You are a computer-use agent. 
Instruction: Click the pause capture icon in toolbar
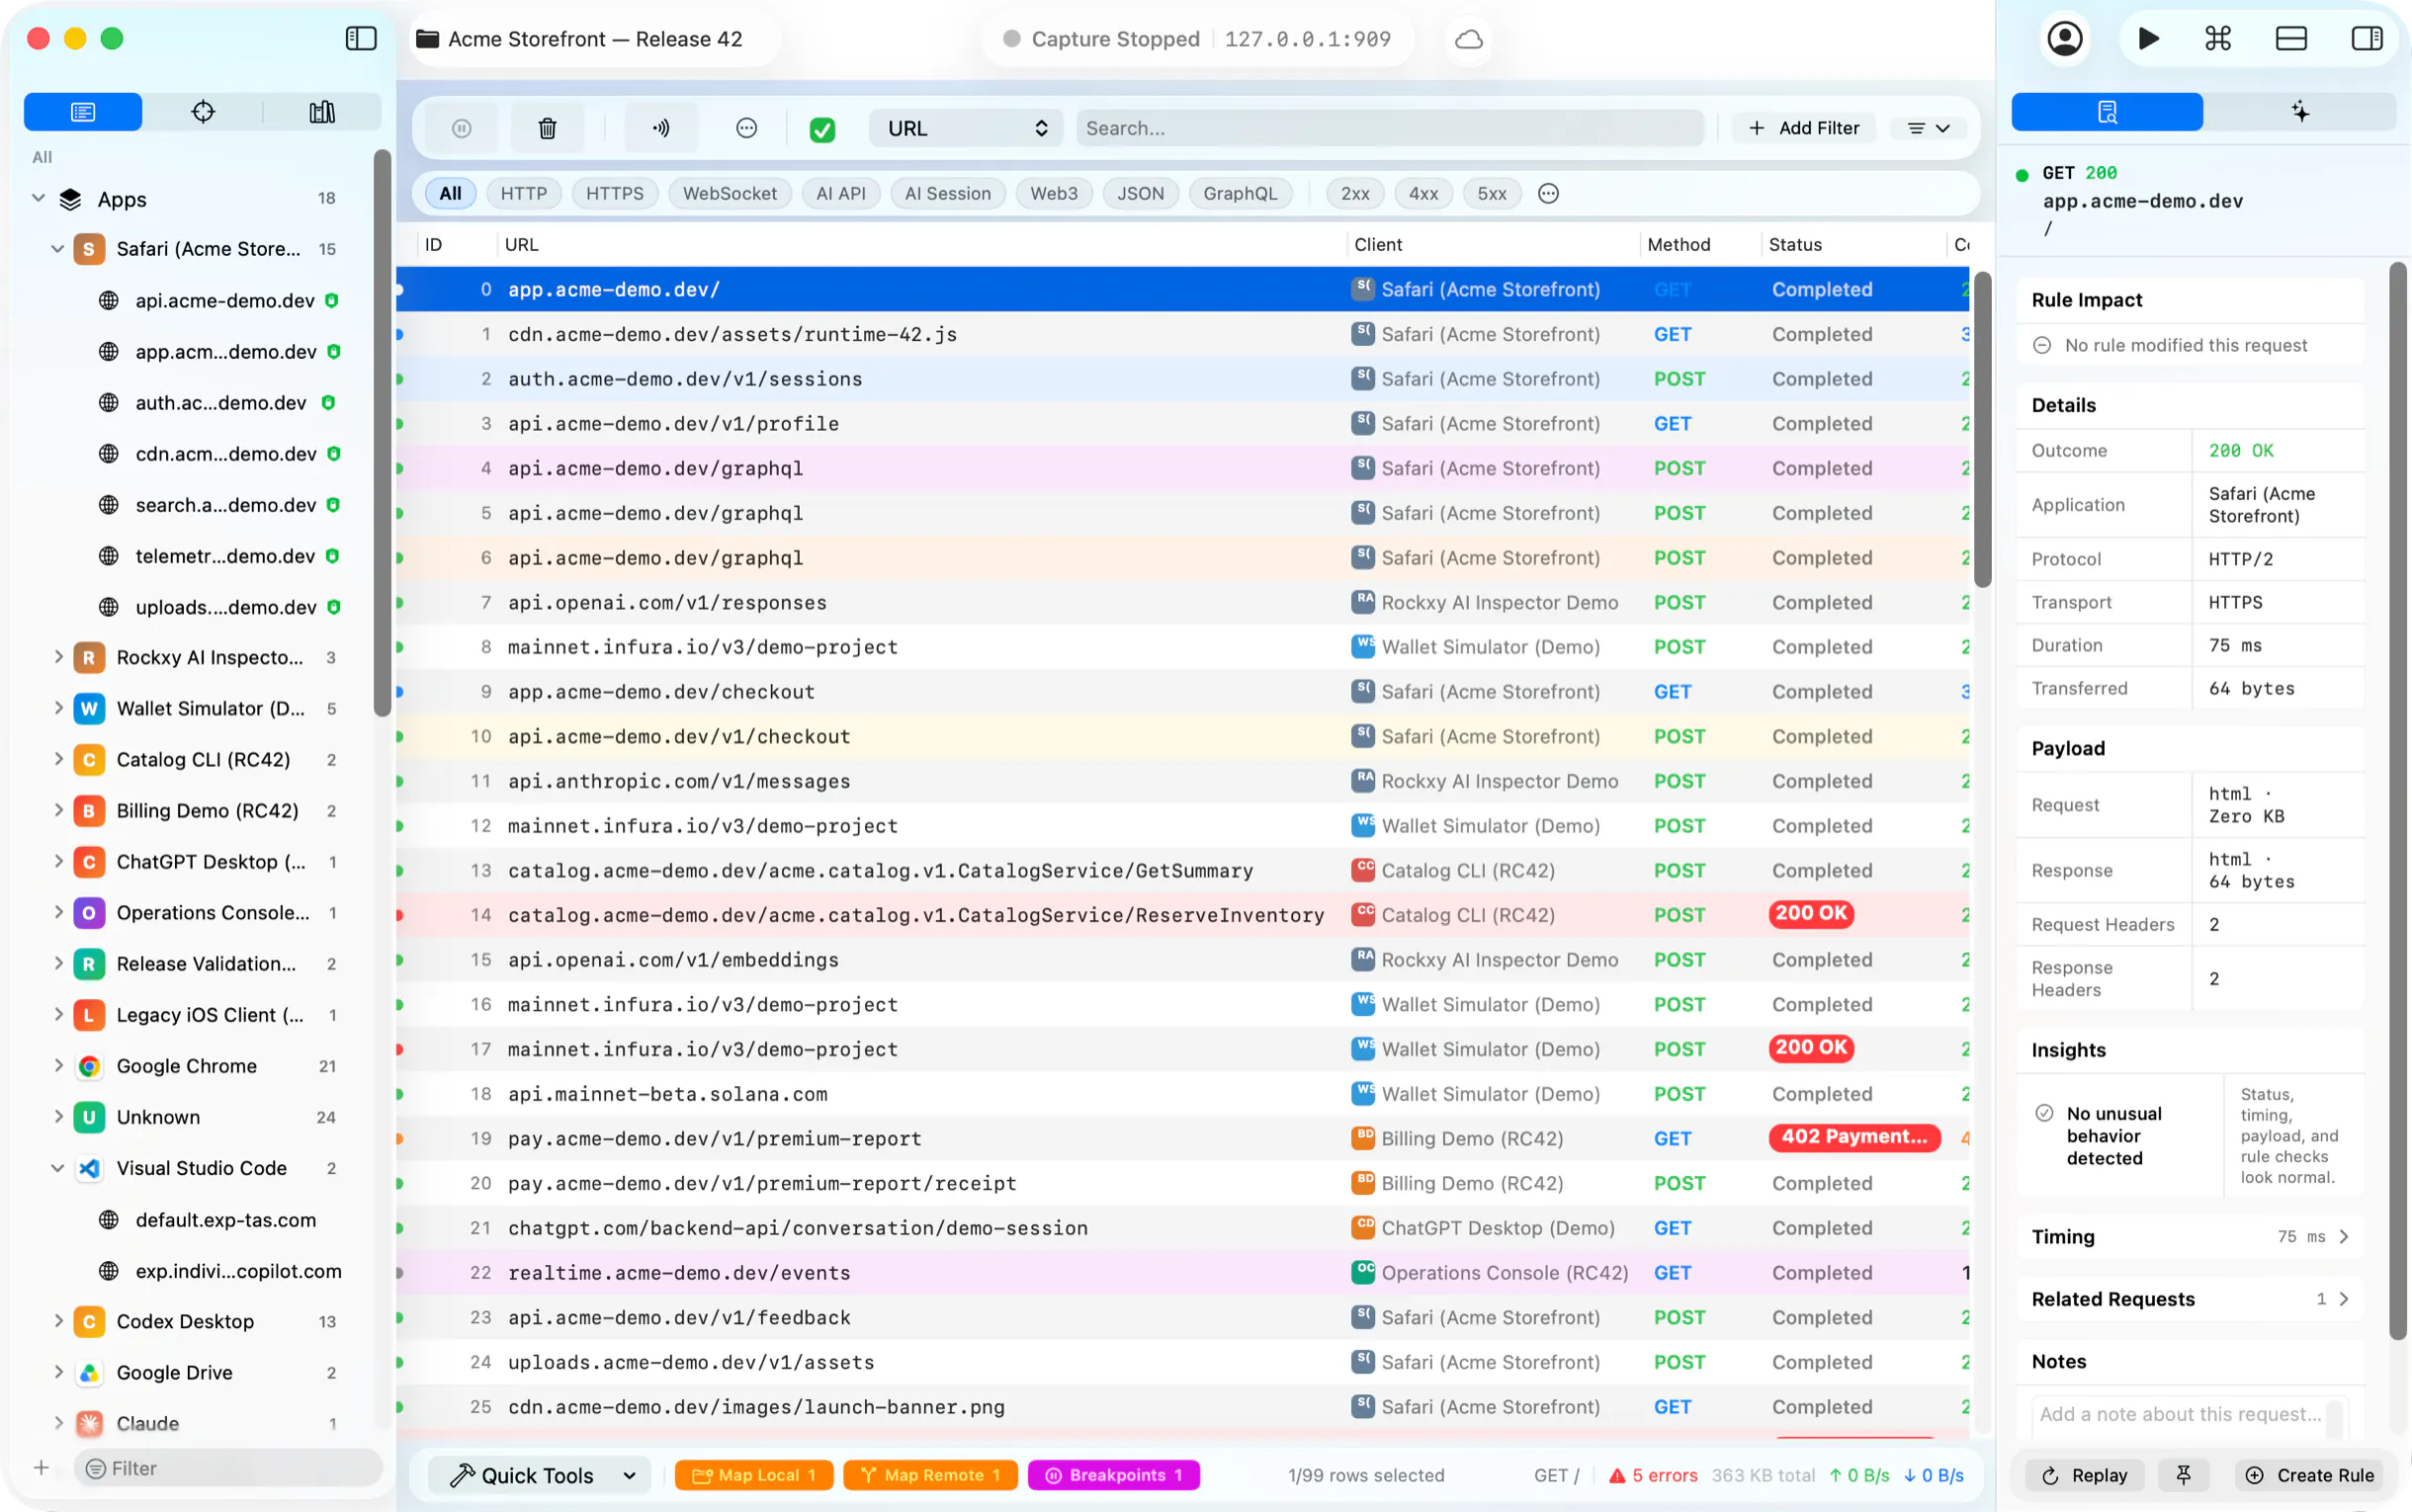coord(461,128)
